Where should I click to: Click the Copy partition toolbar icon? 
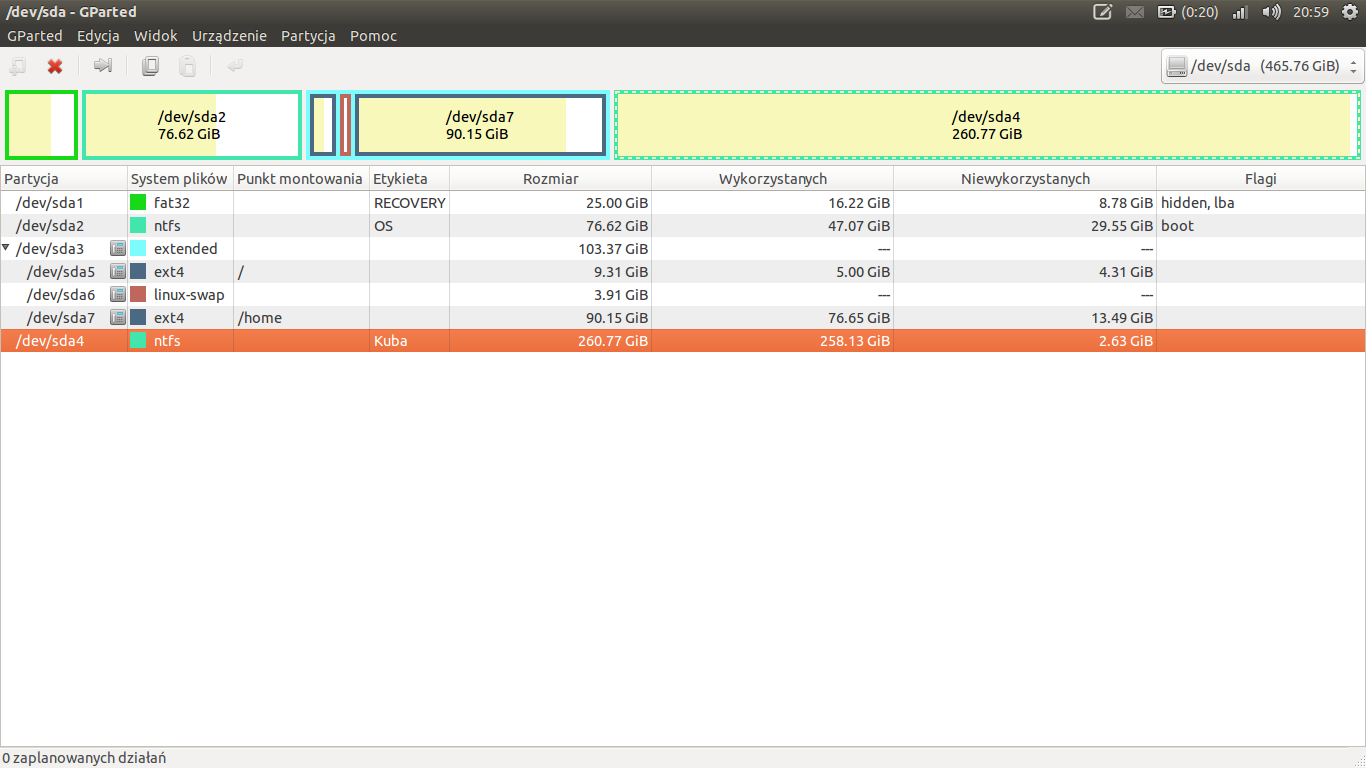(150, 67)
